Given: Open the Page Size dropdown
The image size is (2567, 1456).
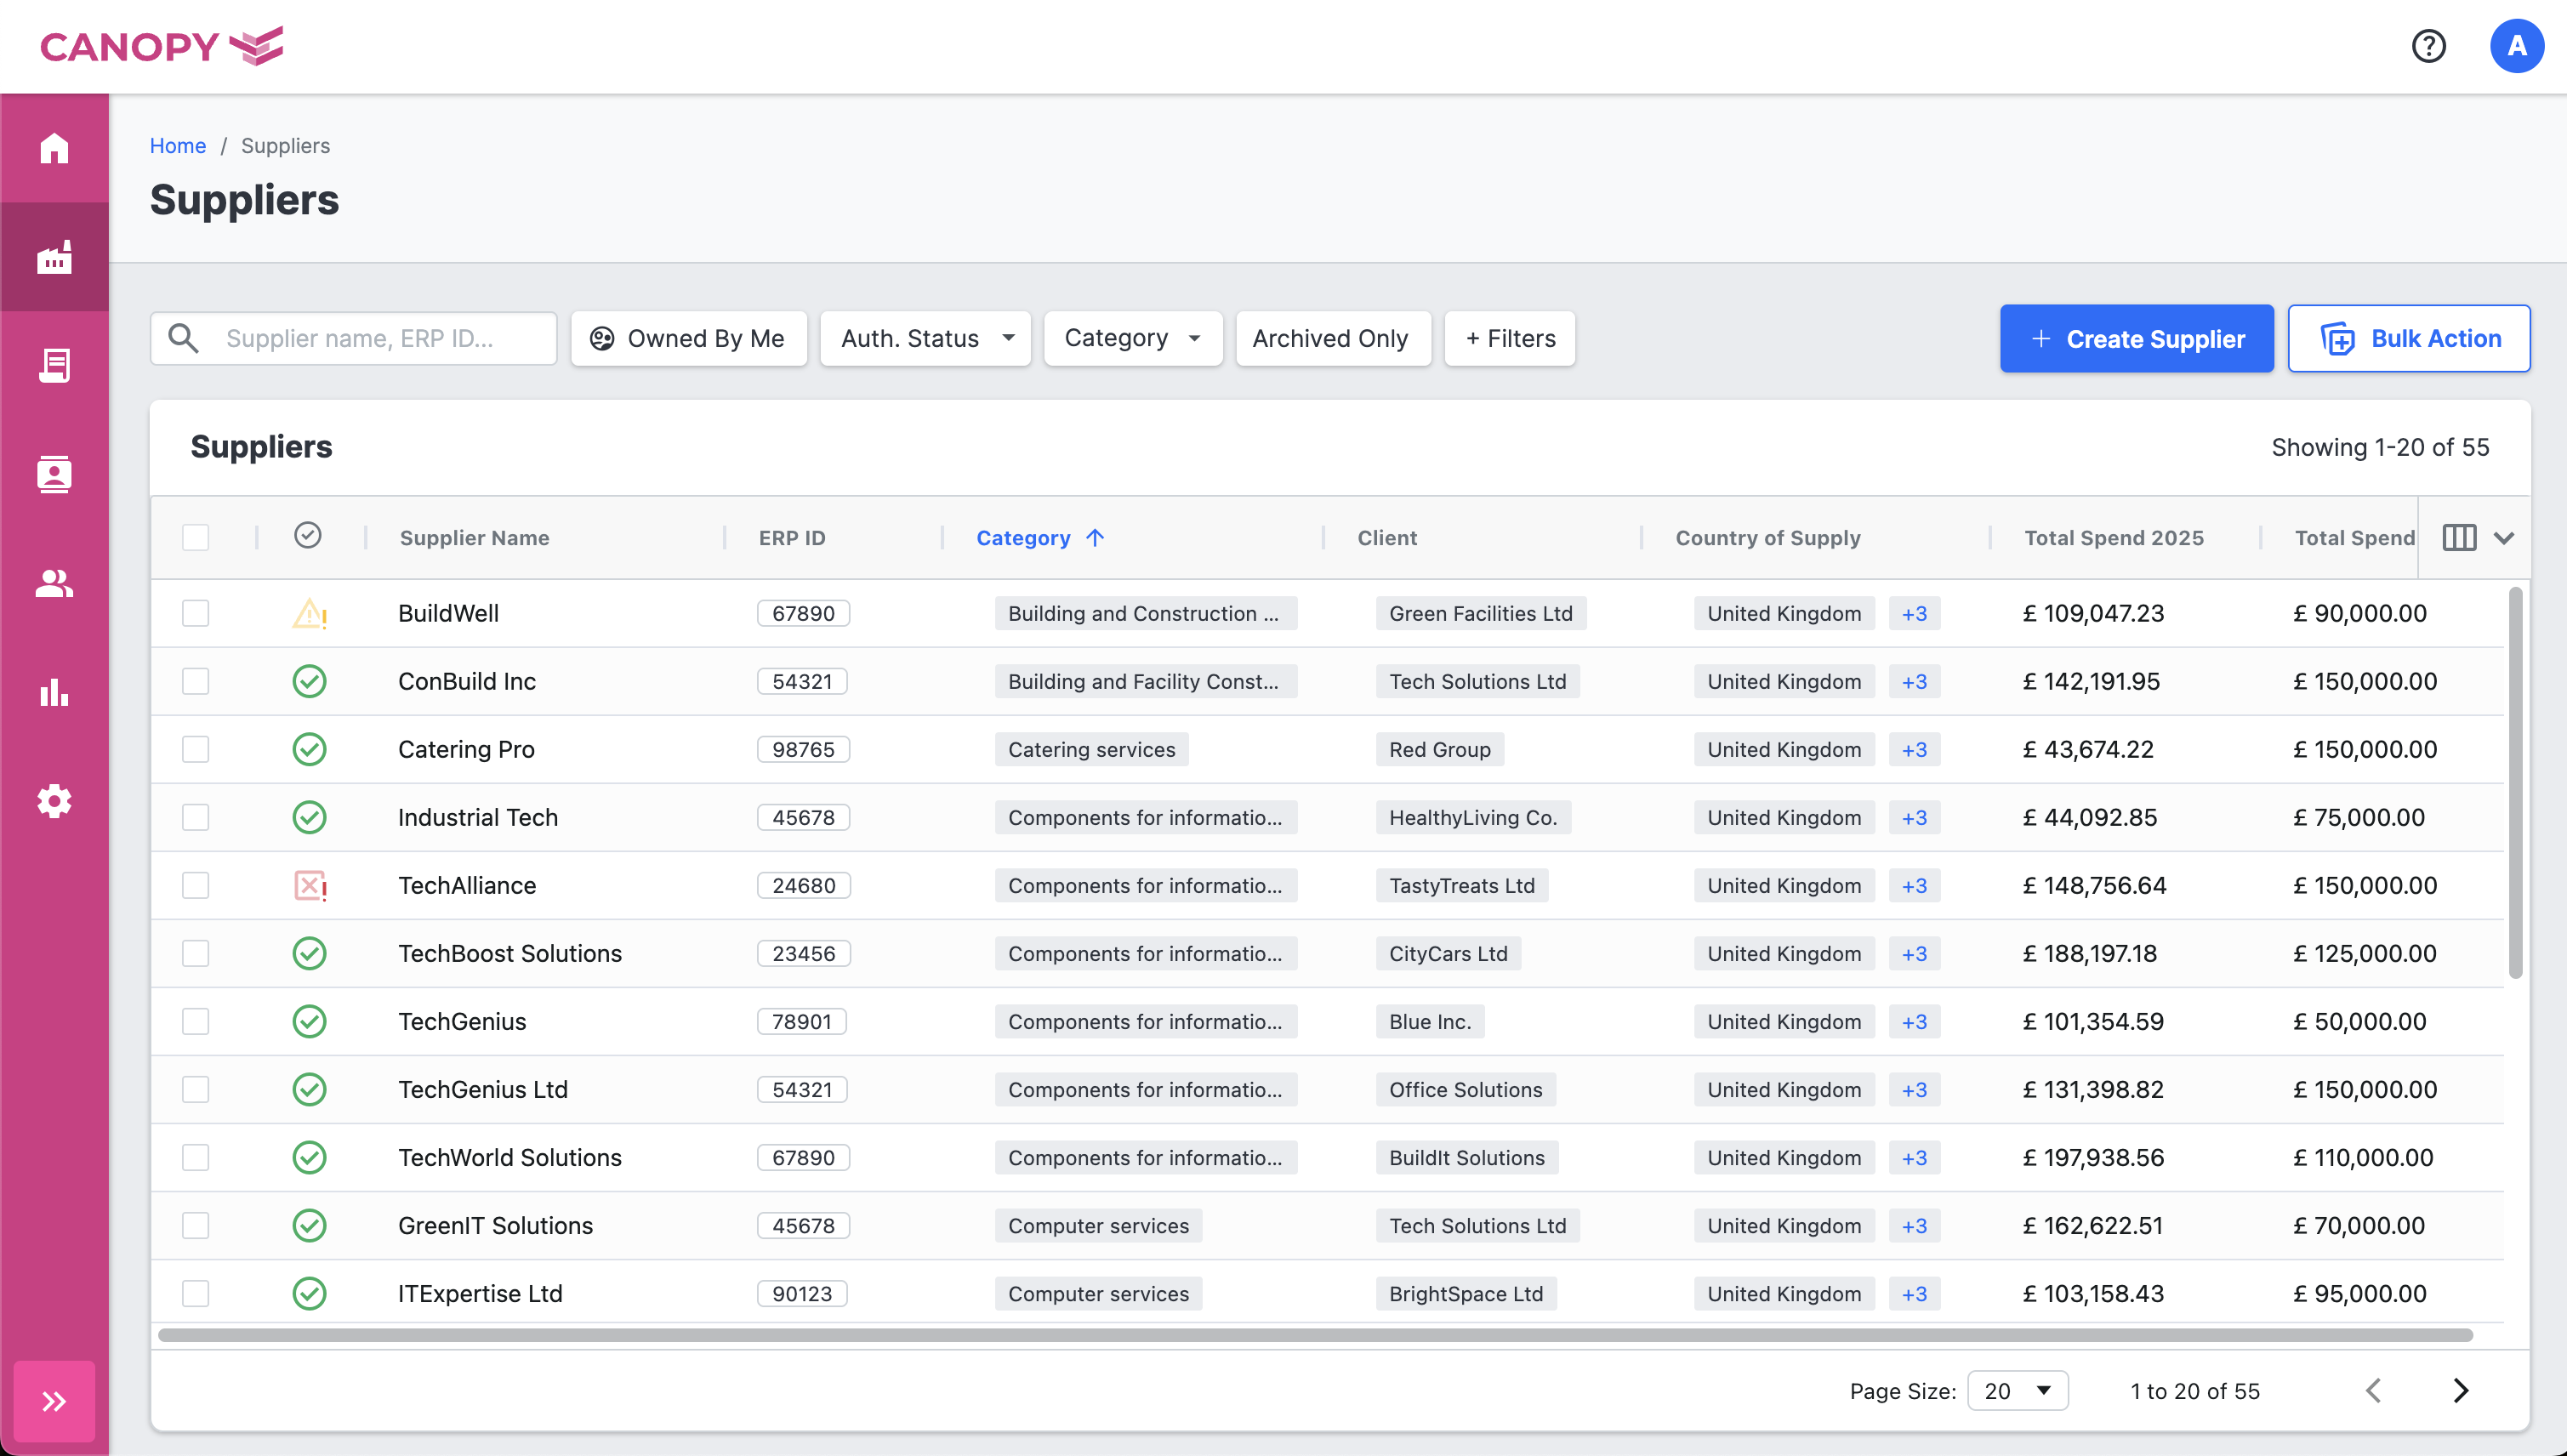Looking at the screenshot, I should click(x=2017, y=1391).
